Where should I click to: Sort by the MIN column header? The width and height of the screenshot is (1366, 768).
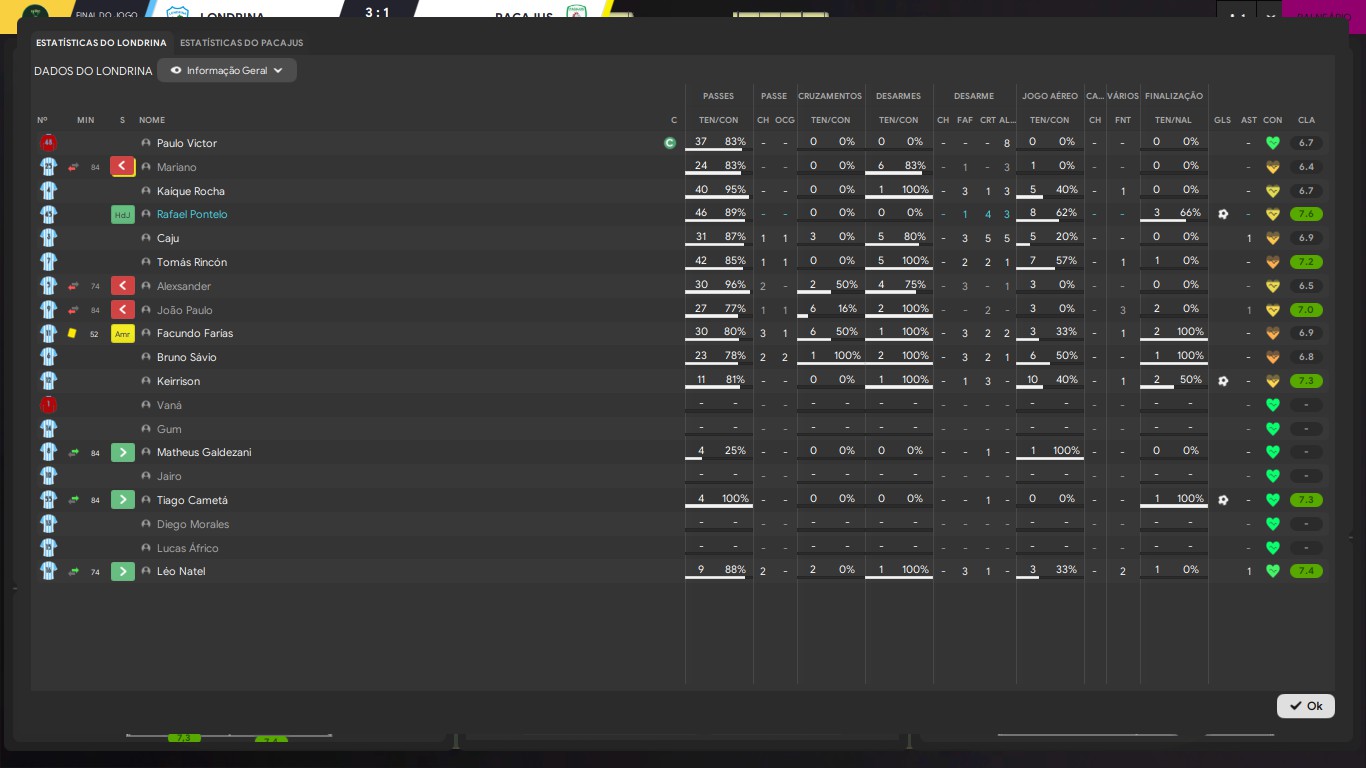86,120
